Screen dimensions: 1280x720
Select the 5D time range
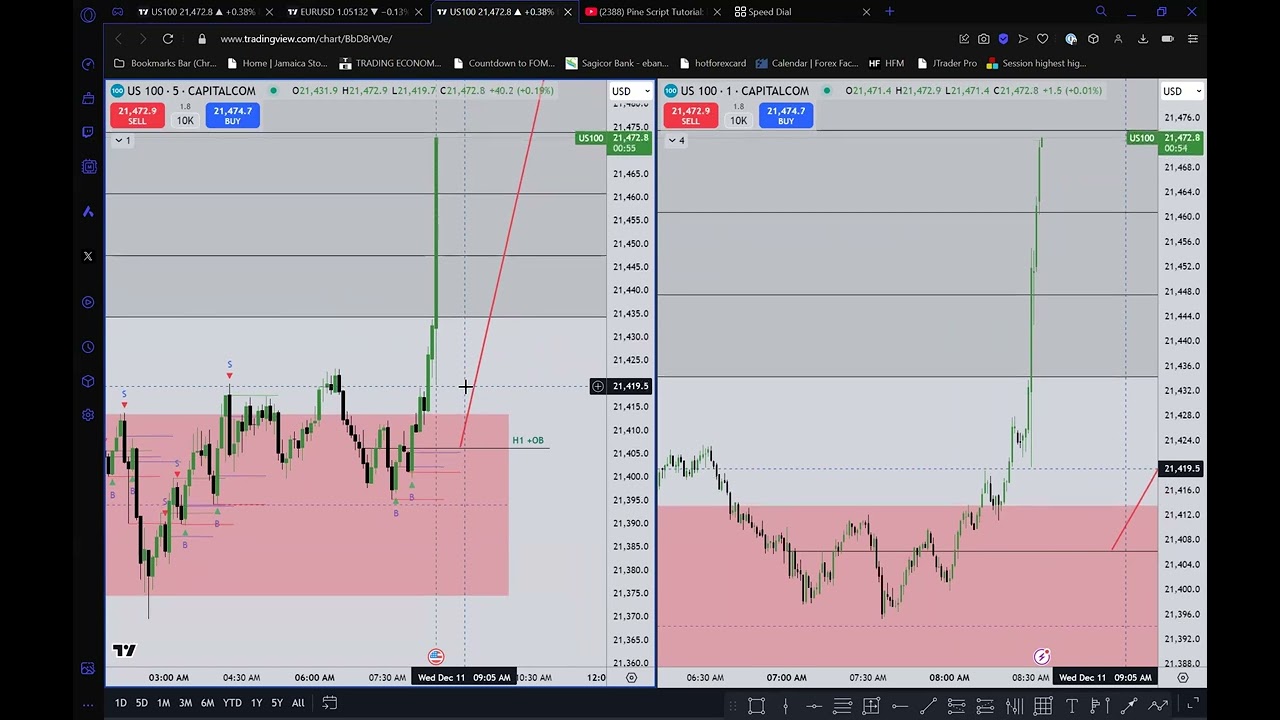tap(142, 703)
